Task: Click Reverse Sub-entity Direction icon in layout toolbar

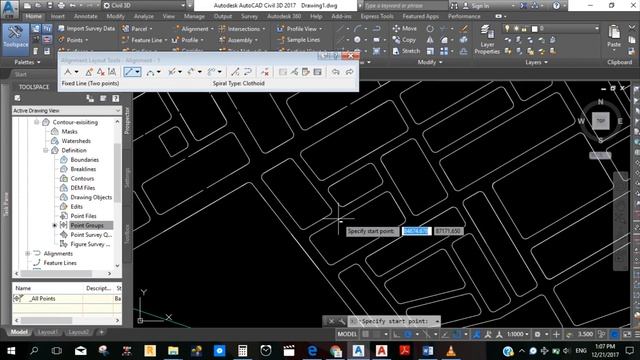Action: pos(247,72)
